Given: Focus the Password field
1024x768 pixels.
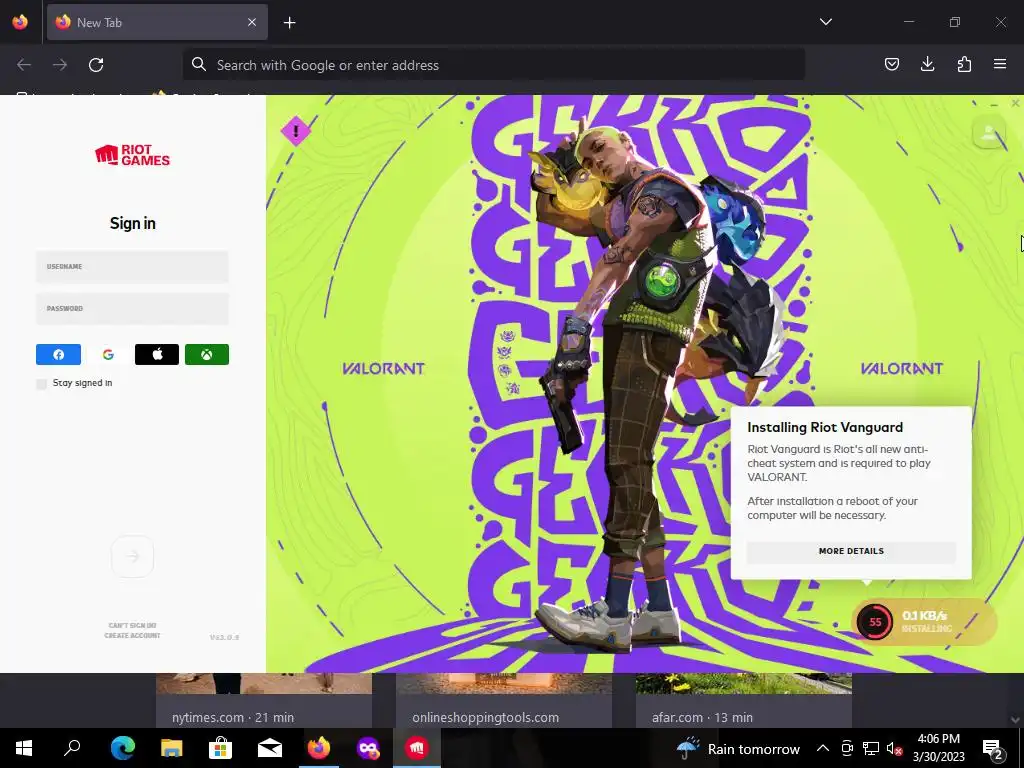Looking at the screenshot, I should tap(132, 308).
